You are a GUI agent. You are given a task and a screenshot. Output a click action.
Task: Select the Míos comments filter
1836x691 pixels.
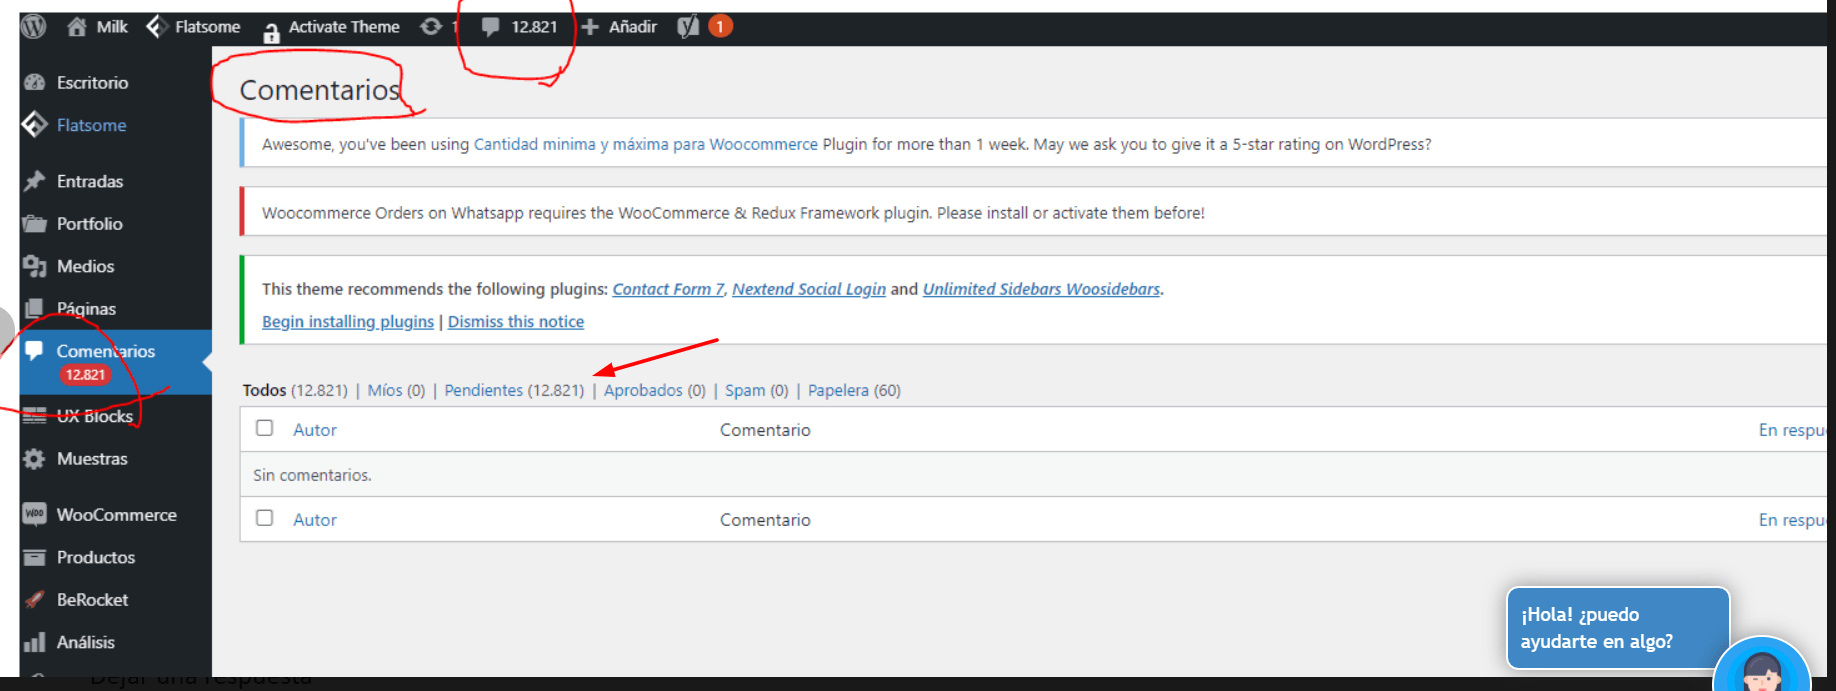[385, 390]
